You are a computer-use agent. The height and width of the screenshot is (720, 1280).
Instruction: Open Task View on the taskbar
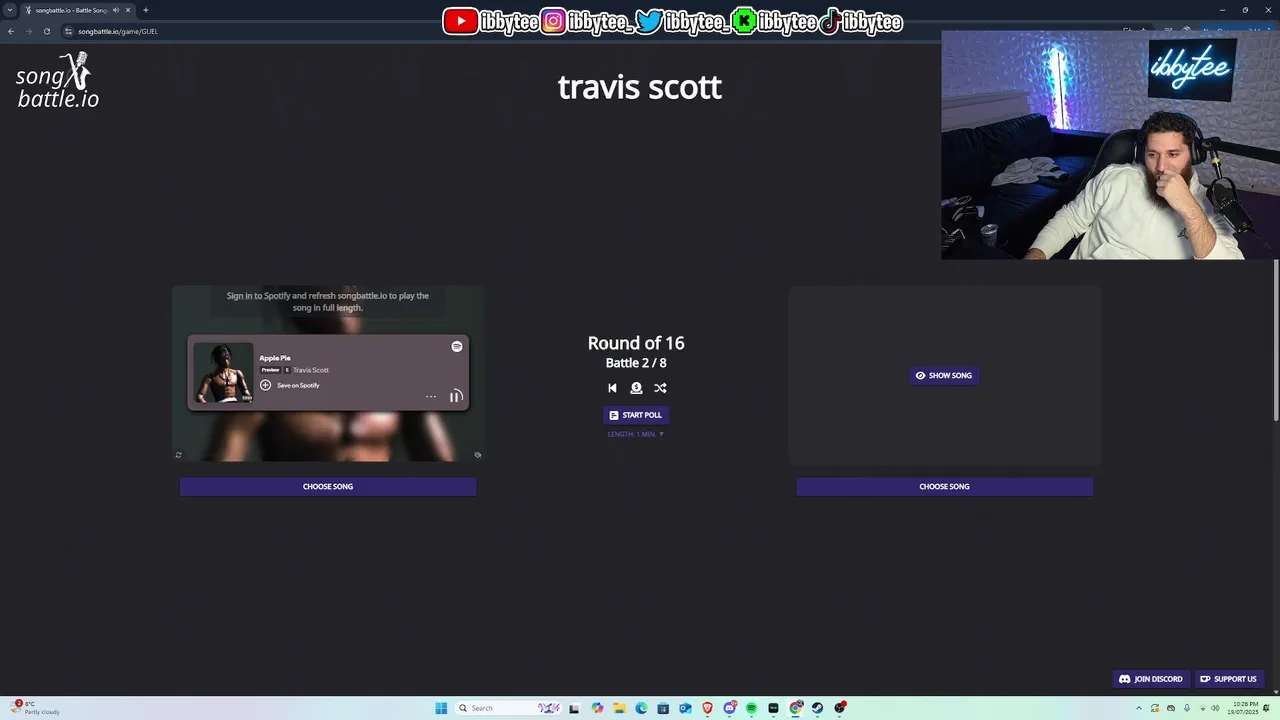(574, 708)
